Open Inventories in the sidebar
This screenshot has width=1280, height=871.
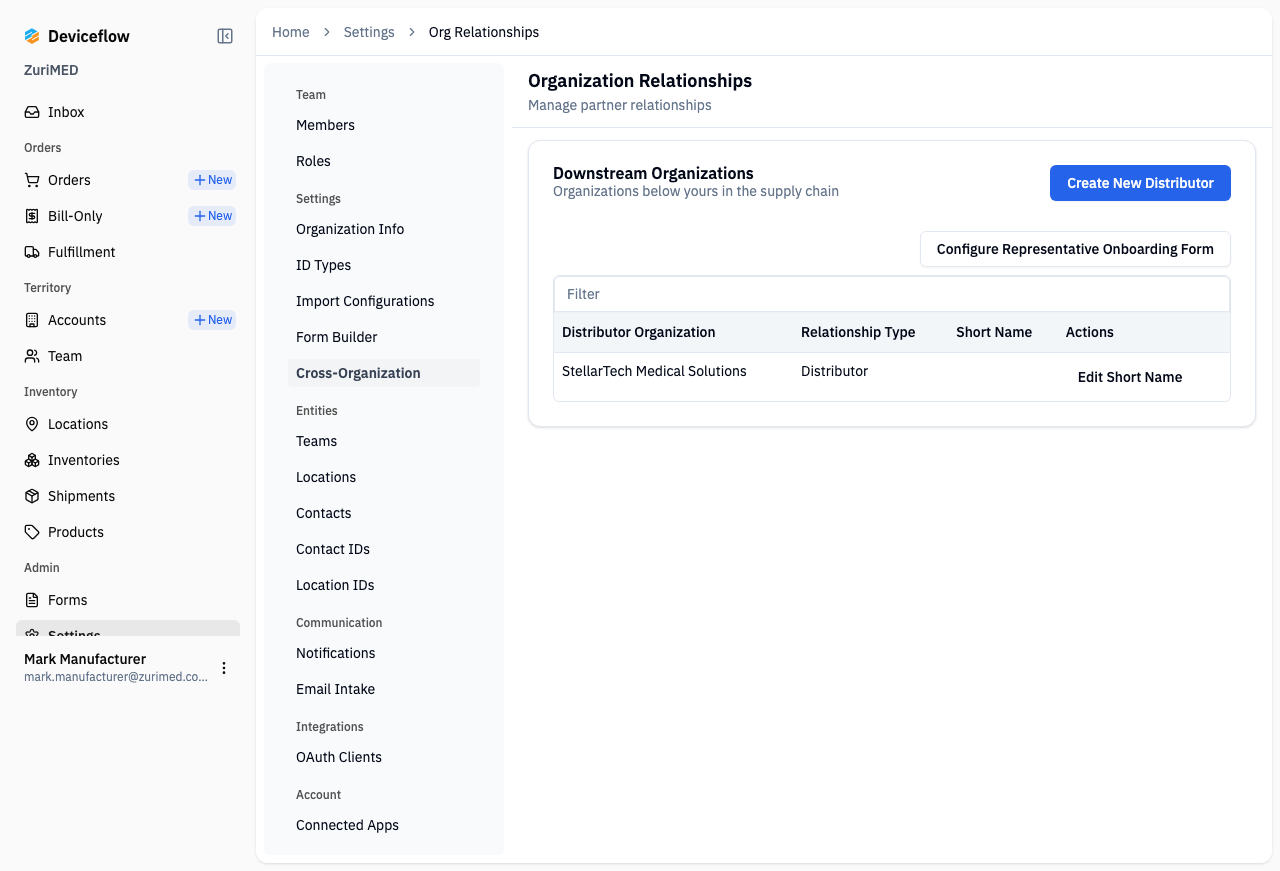pos(128,460)
